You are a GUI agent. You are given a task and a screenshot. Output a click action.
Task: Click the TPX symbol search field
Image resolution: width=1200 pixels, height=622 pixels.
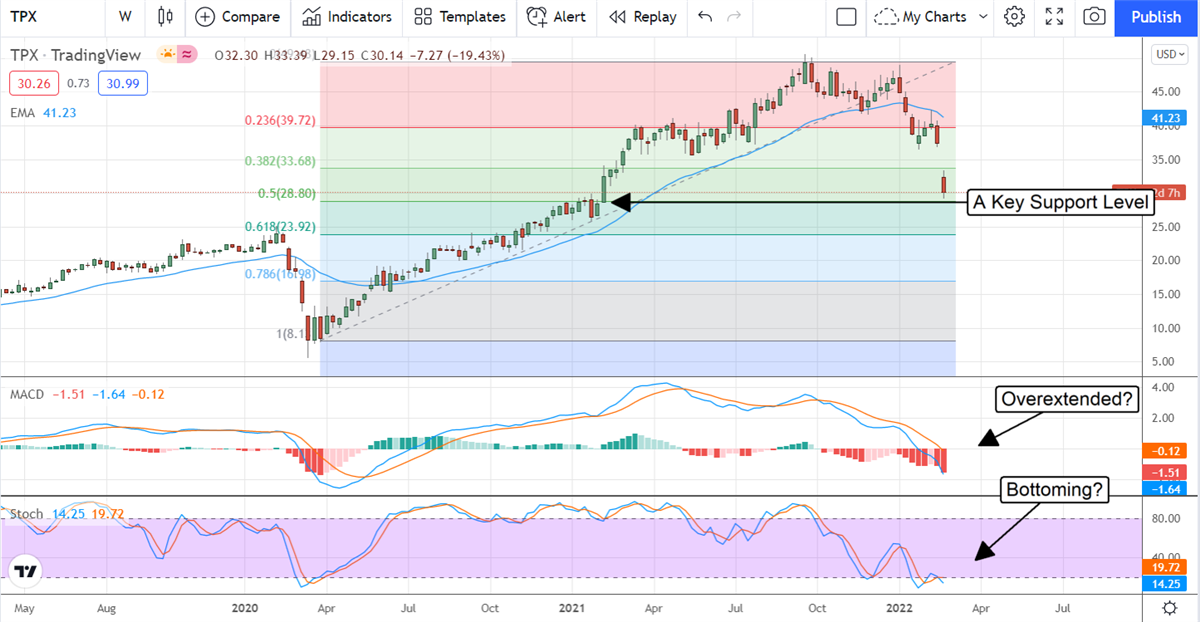point(25,16)
